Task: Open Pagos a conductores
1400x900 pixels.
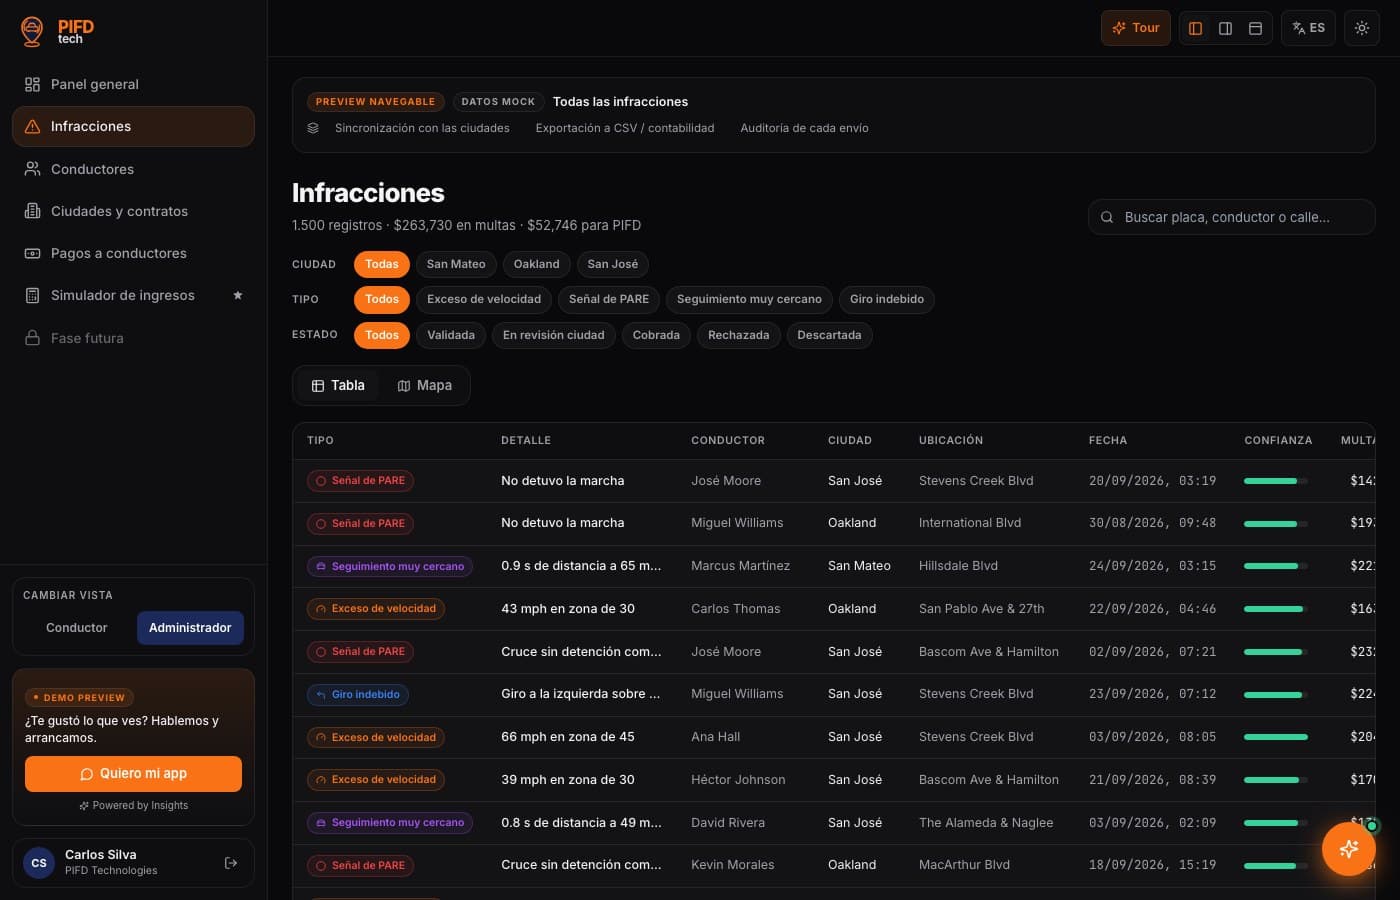Action: (x=133, y=253)
